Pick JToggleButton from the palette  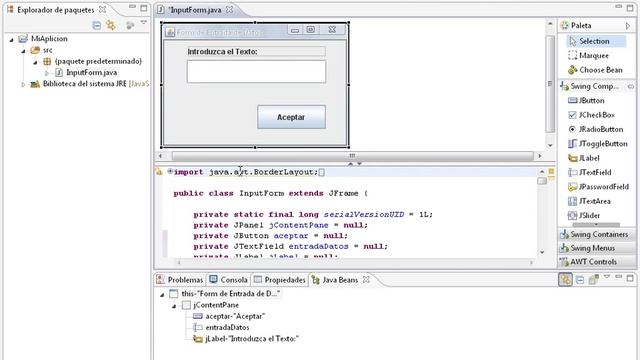click(x=598, y=144)
